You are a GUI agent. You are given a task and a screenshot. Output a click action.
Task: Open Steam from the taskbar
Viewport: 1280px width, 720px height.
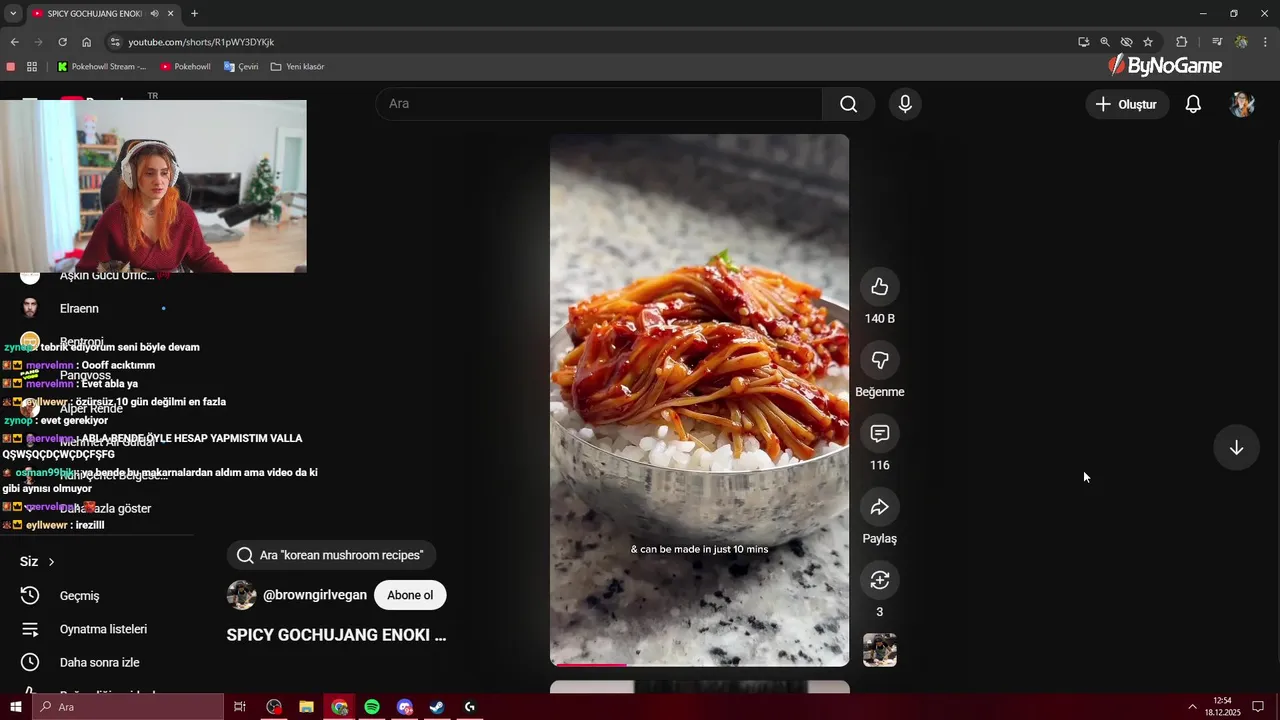(x=437, y=707)
